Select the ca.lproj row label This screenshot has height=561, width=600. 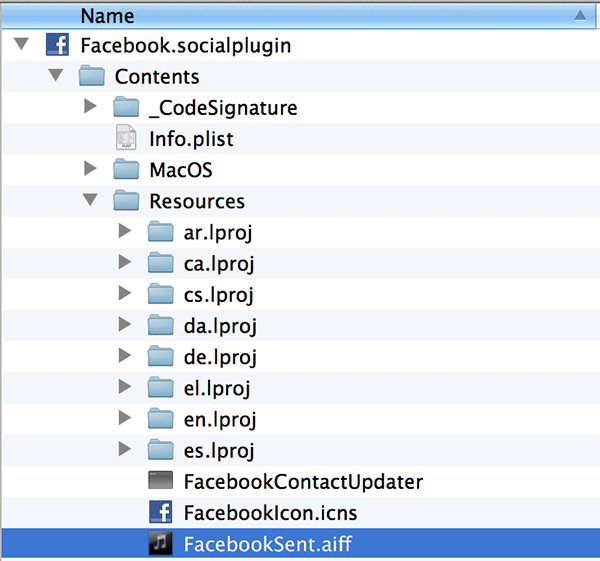point(219,264)
